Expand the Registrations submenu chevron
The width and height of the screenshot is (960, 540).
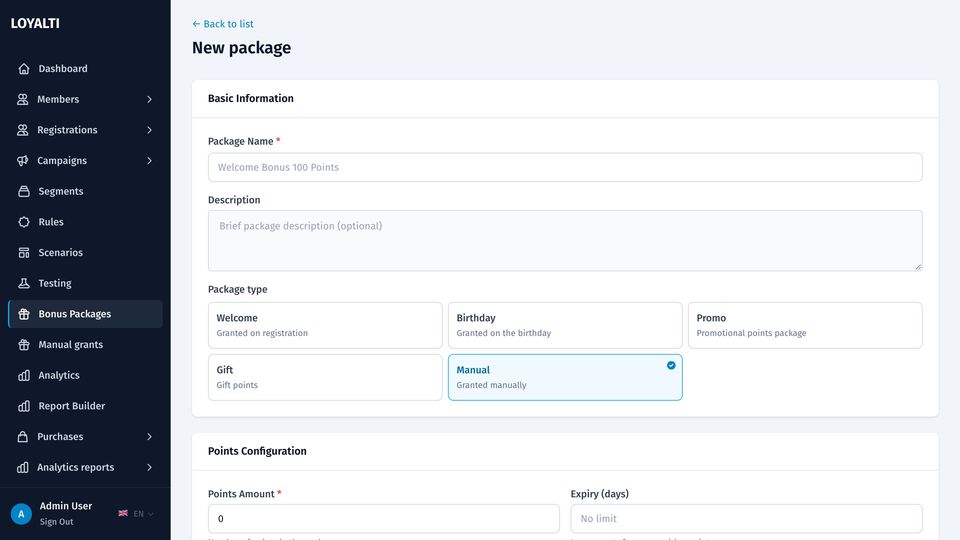[x=149, y=130]
